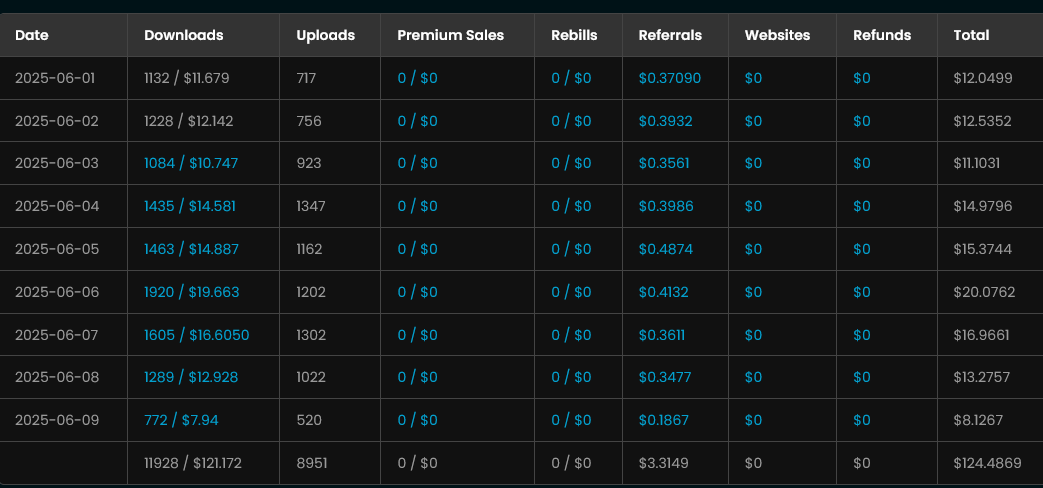Viewport: 1043px width, 488px height.
Task: Click referrals amount $0.3932
Action: click(x=665, y=121)
